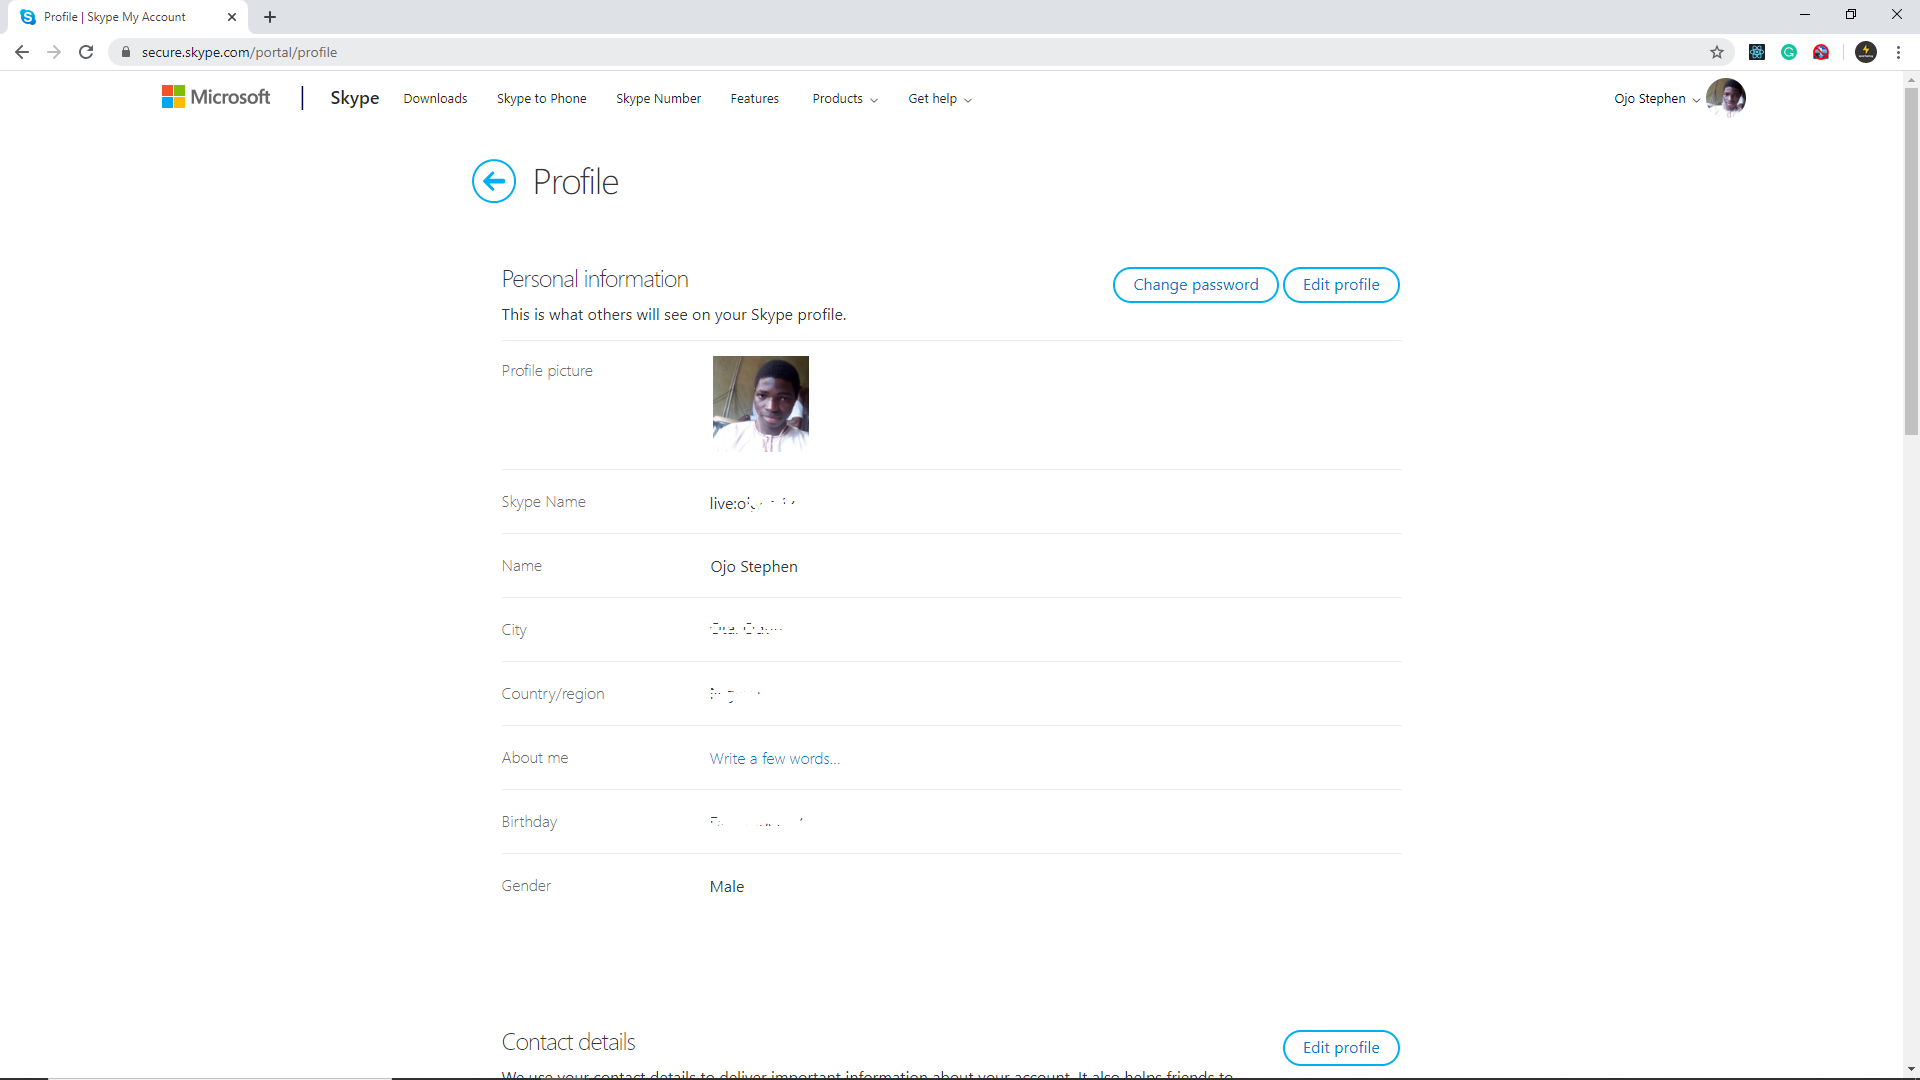Open a new browser tab
Viewport: 1920px width, 1080px height.
click(270, 17)
